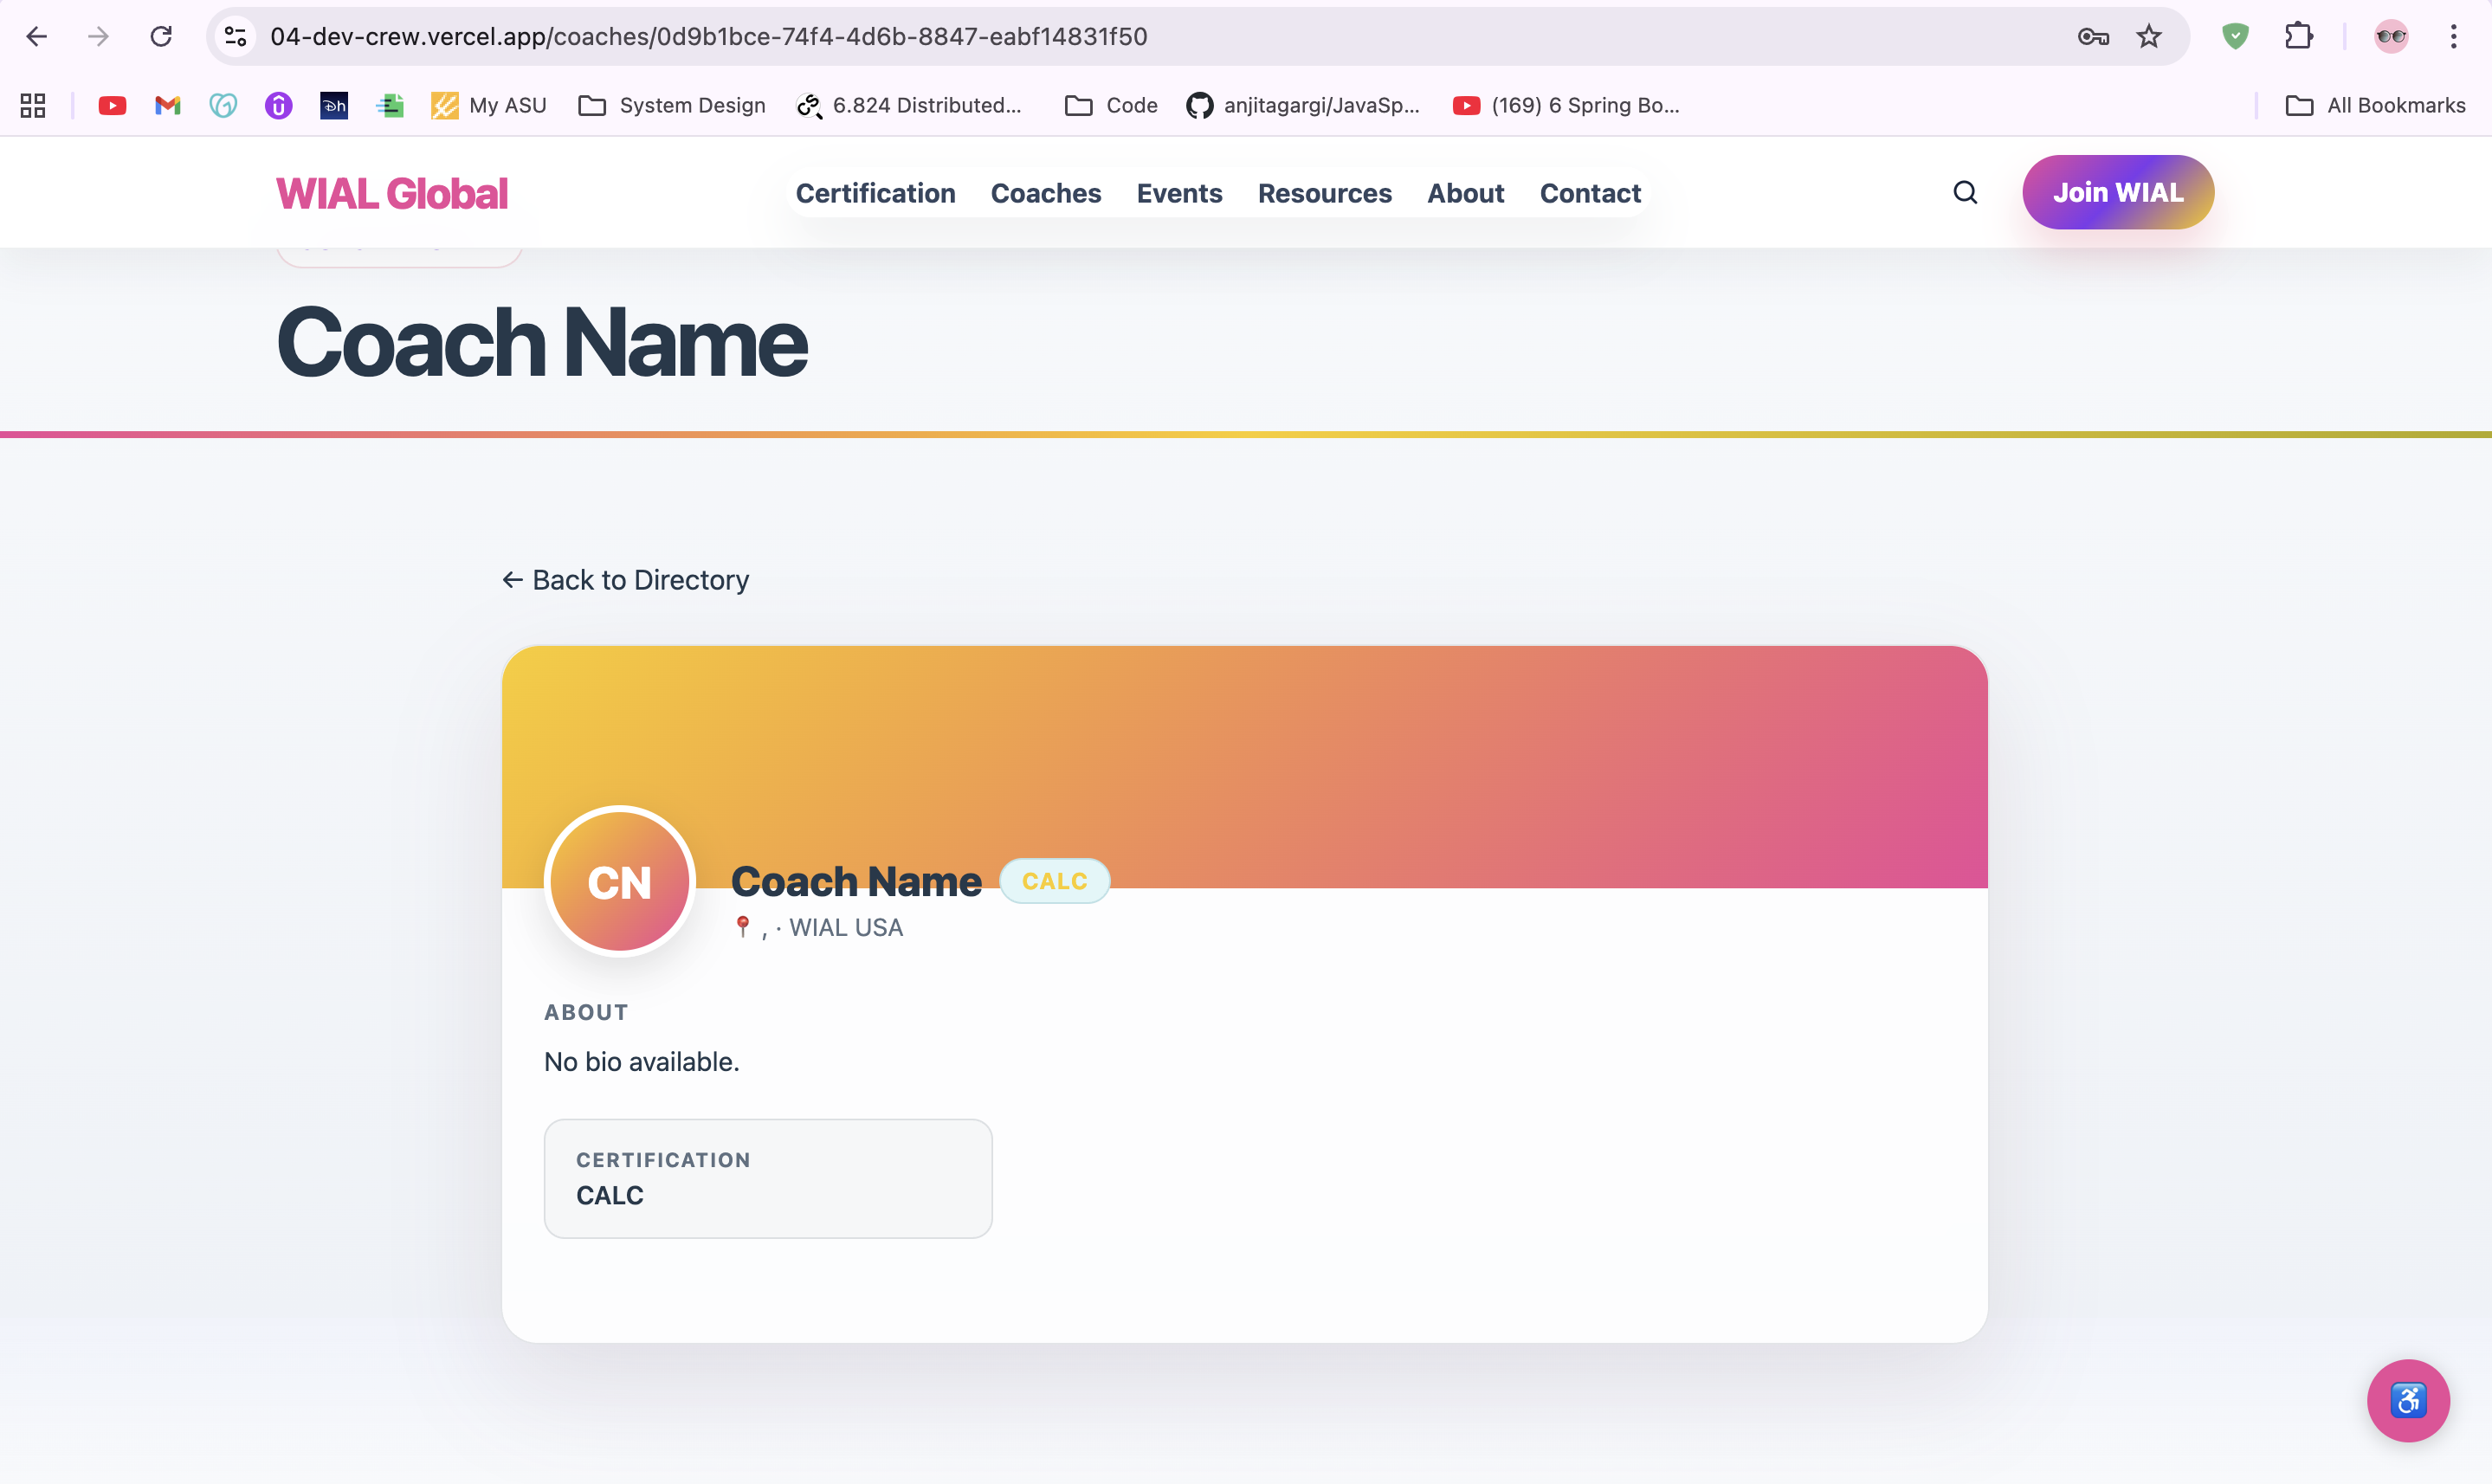
Task: Open the Chrome three-dot menu
Action: coord(2453,37)
